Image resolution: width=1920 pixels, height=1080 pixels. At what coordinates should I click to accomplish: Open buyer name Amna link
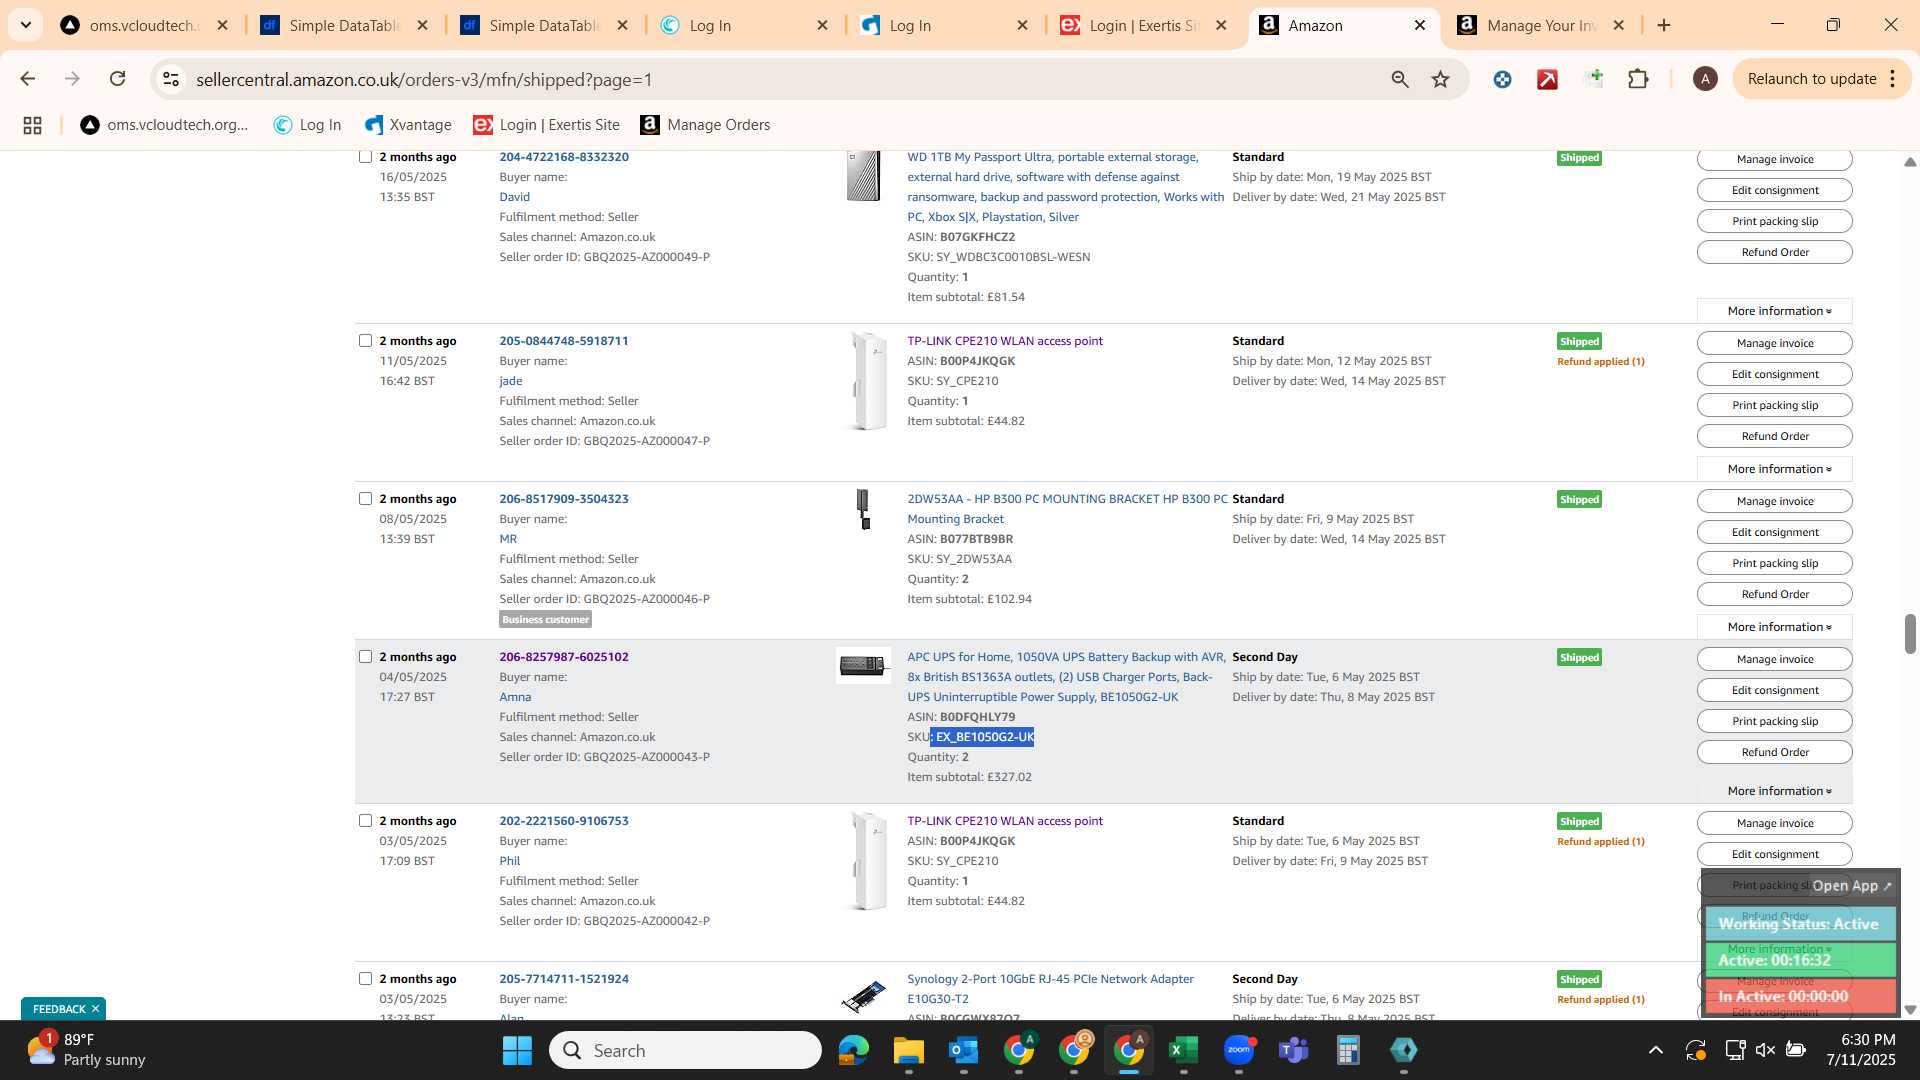[515, 697]
